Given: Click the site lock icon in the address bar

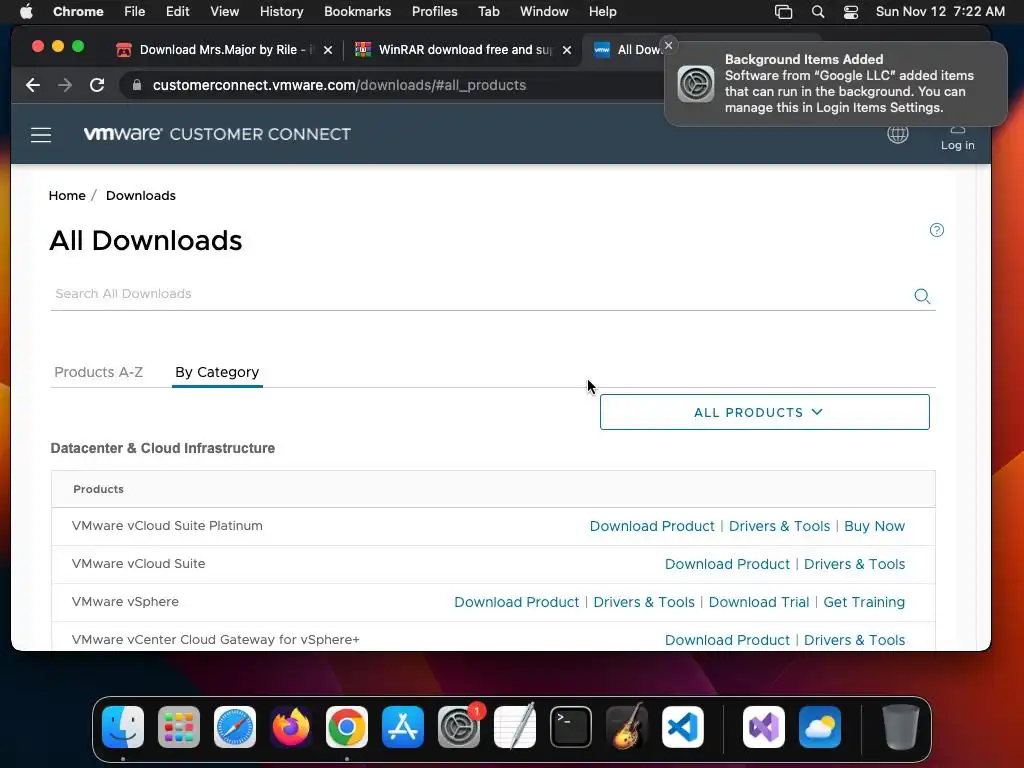Looking at the screenshot, I should point(136,85).
